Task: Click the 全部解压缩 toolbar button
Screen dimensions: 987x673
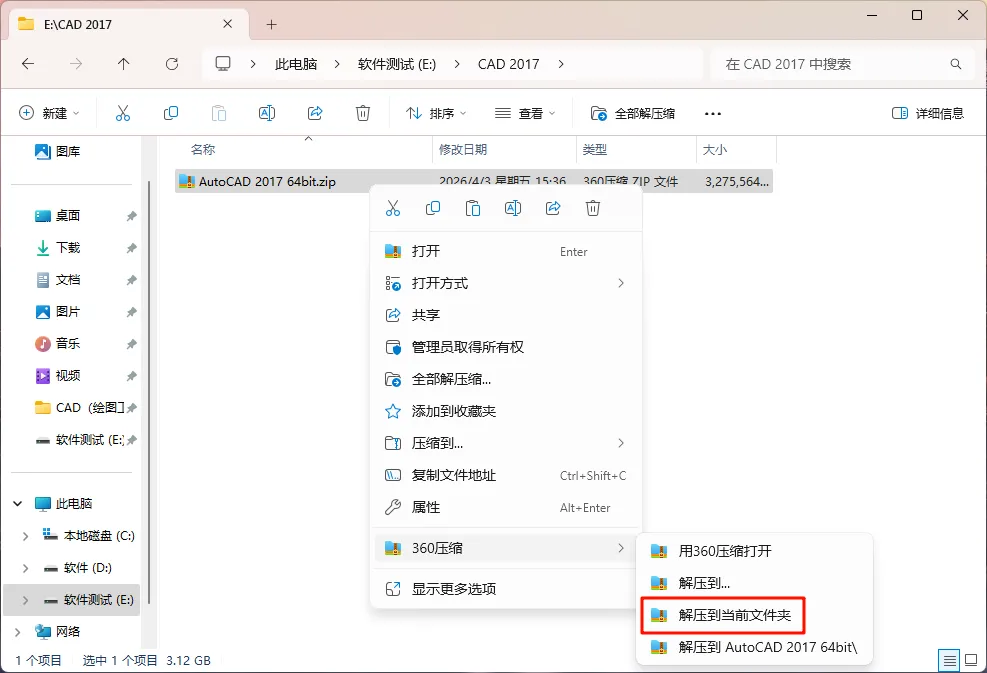Action: [x=633, y=113]
